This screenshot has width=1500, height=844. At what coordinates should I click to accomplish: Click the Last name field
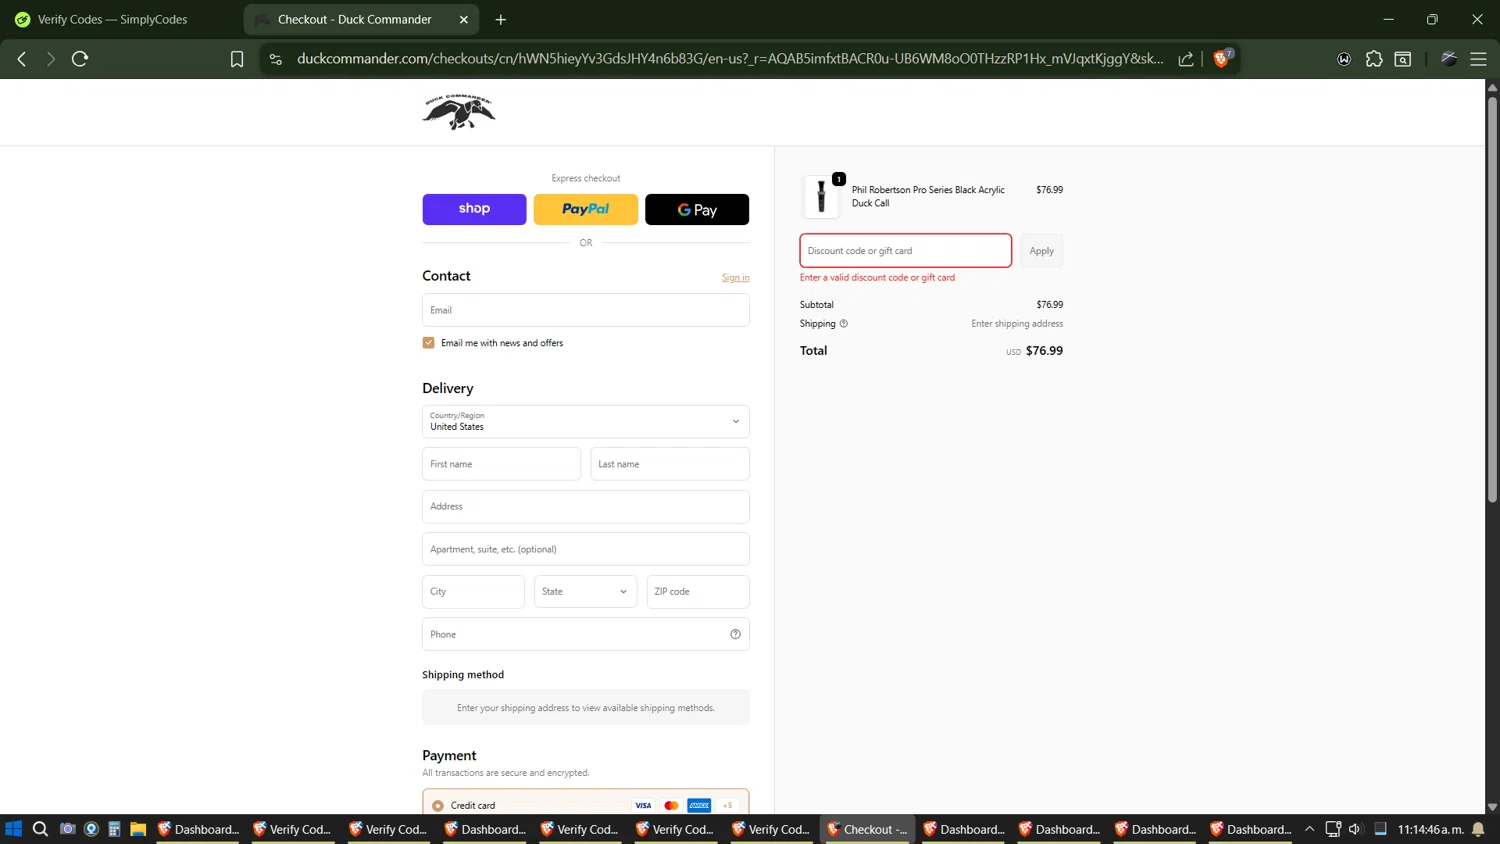click(x=670, y=464)
